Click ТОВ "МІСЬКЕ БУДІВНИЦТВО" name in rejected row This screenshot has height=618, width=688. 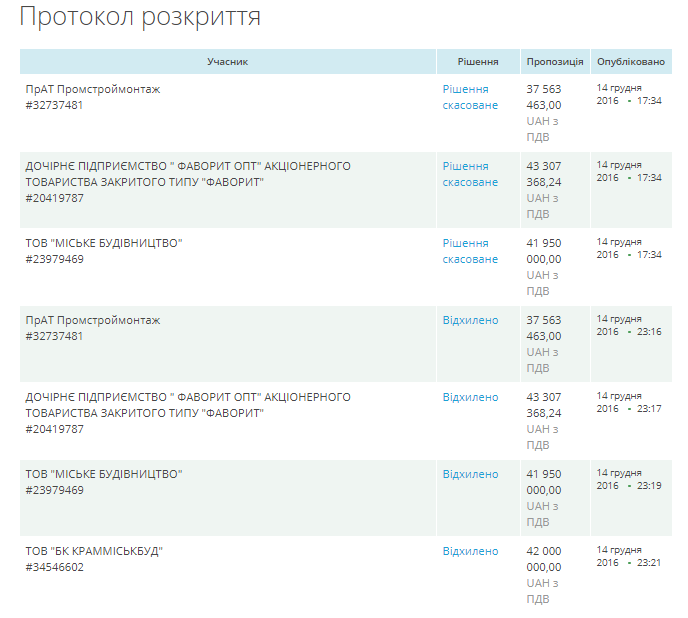(104, 474)
